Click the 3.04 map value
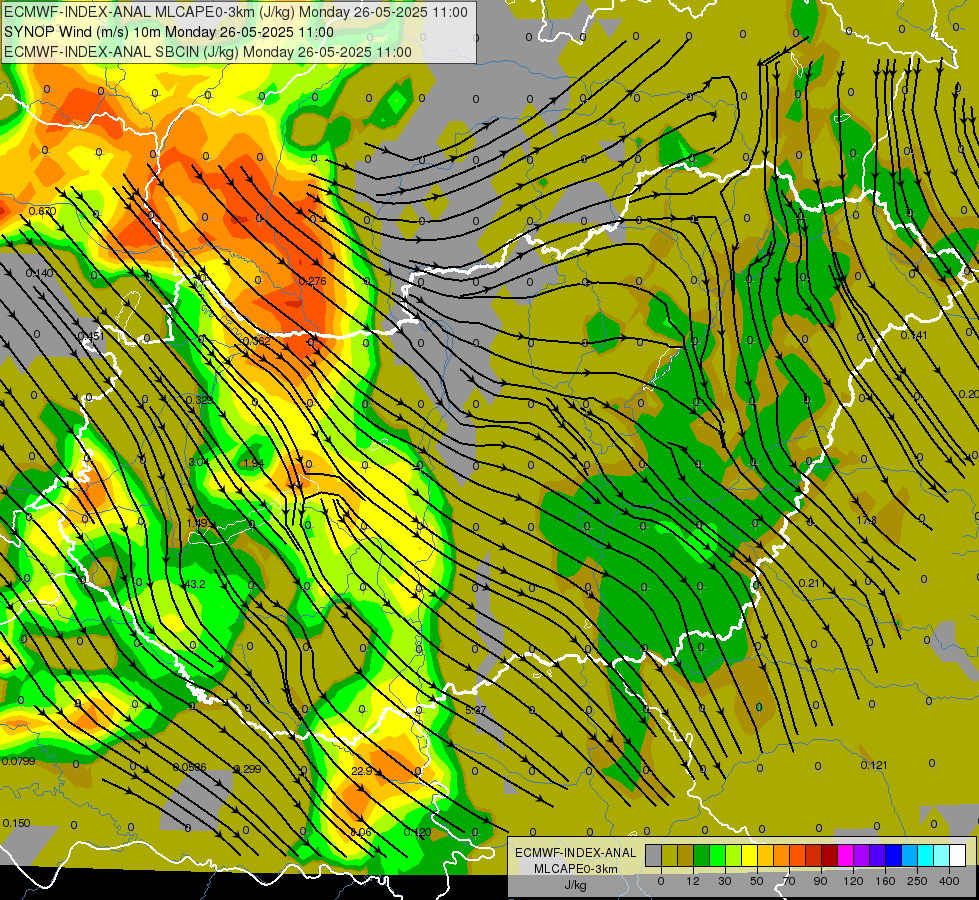This screenshot has width=979, height=900. tap(199, 462)
